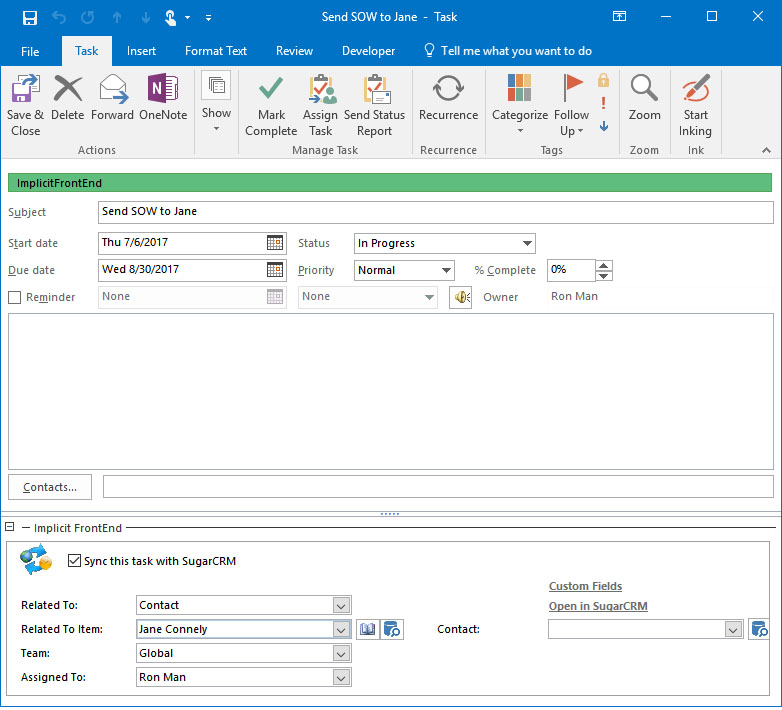Switch to the Insert tab

click(x=141, y=51)
